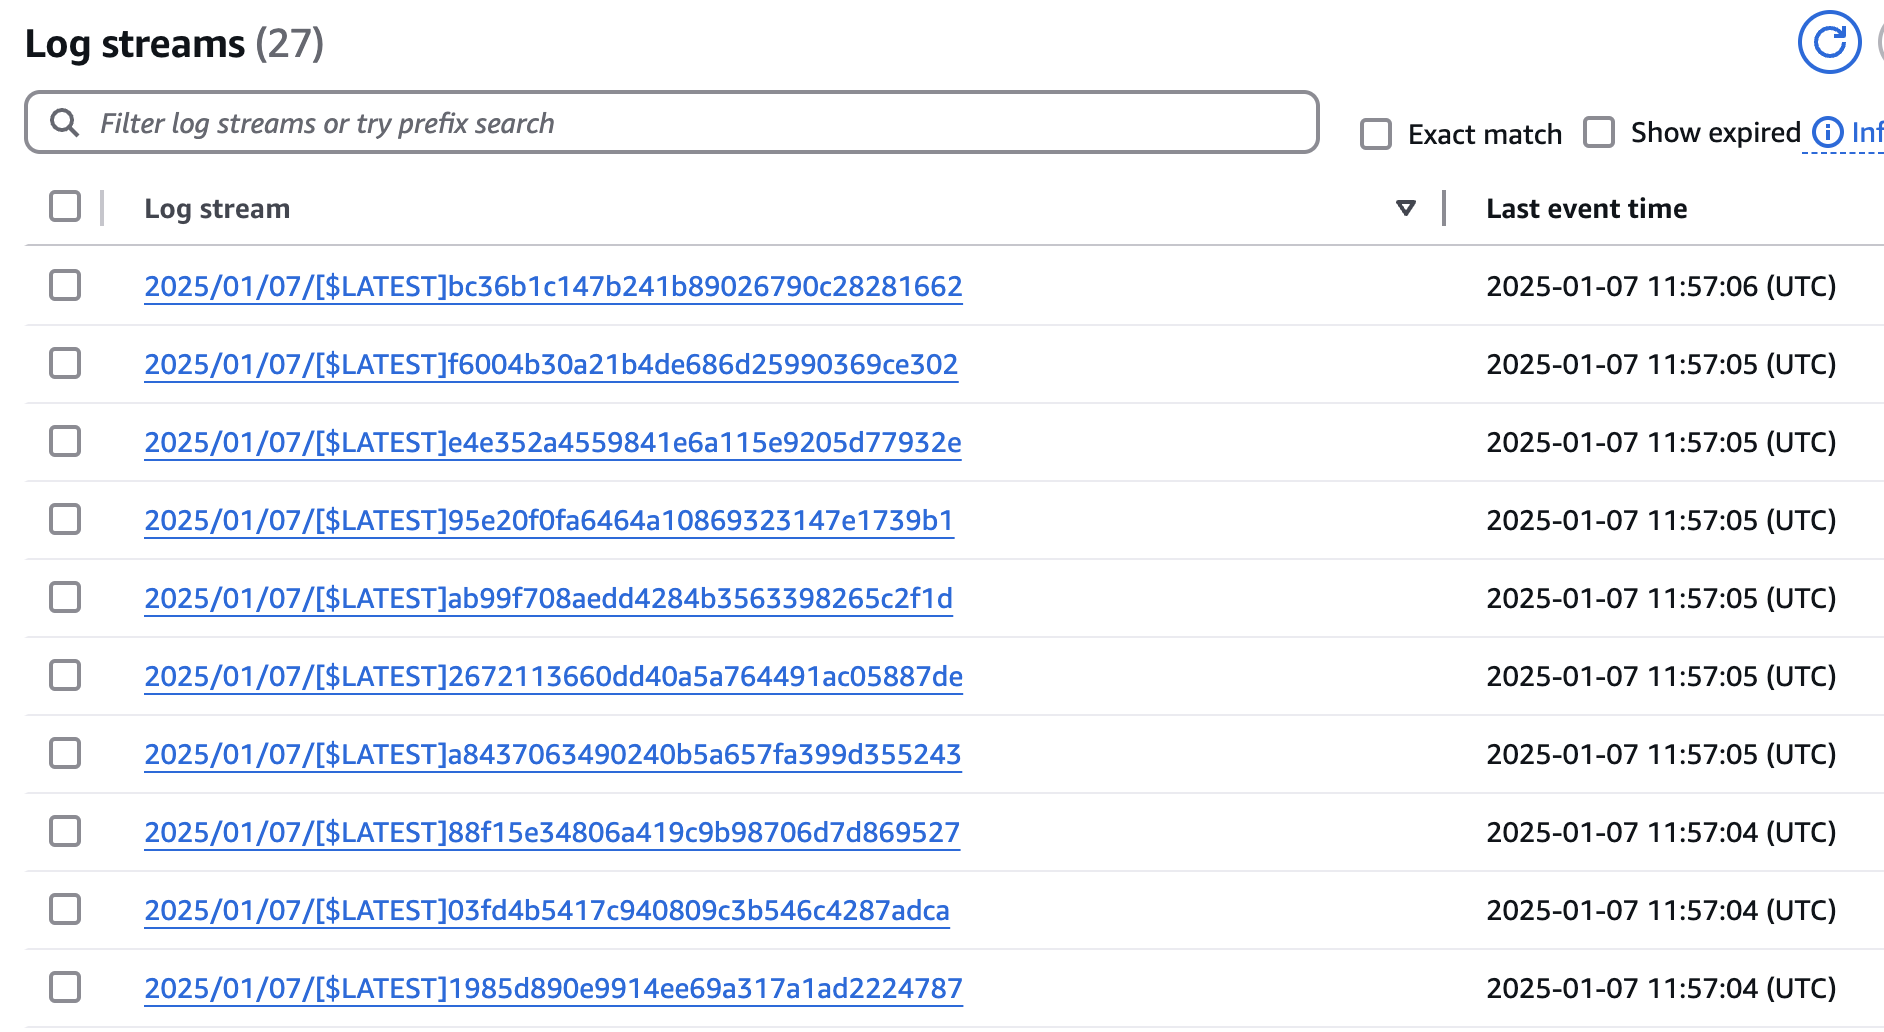Check the row for stream ending 369ce302
This screenshot has width=1884, height=1032.
tap(65, 364)
